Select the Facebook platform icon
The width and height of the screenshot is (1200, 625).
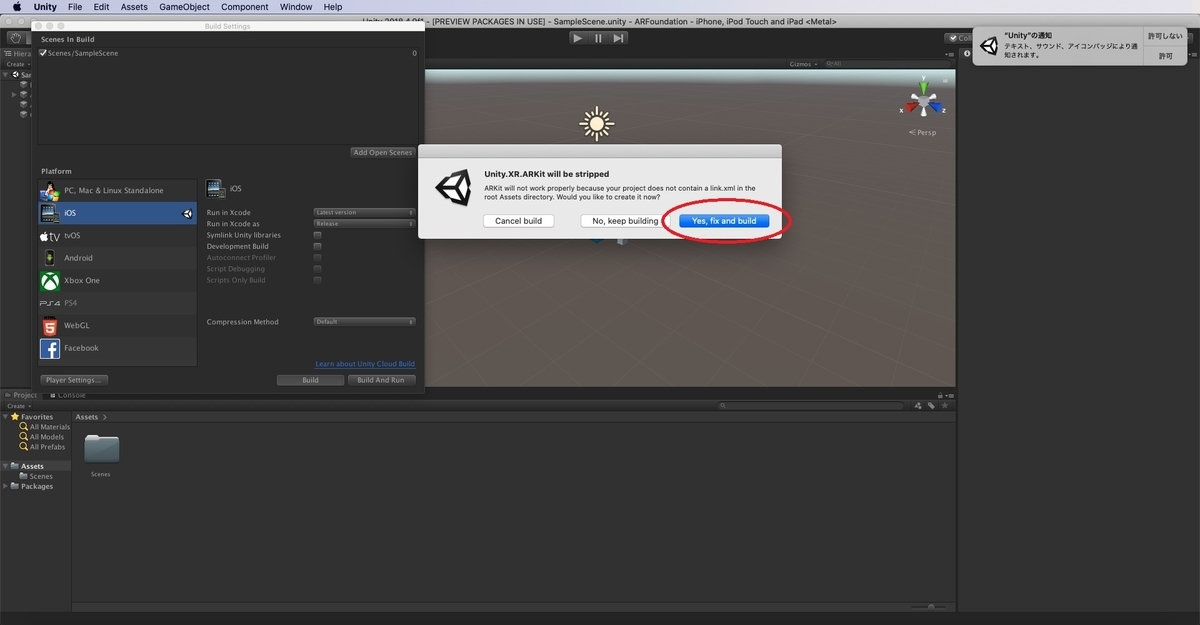(x=49, y=348)
